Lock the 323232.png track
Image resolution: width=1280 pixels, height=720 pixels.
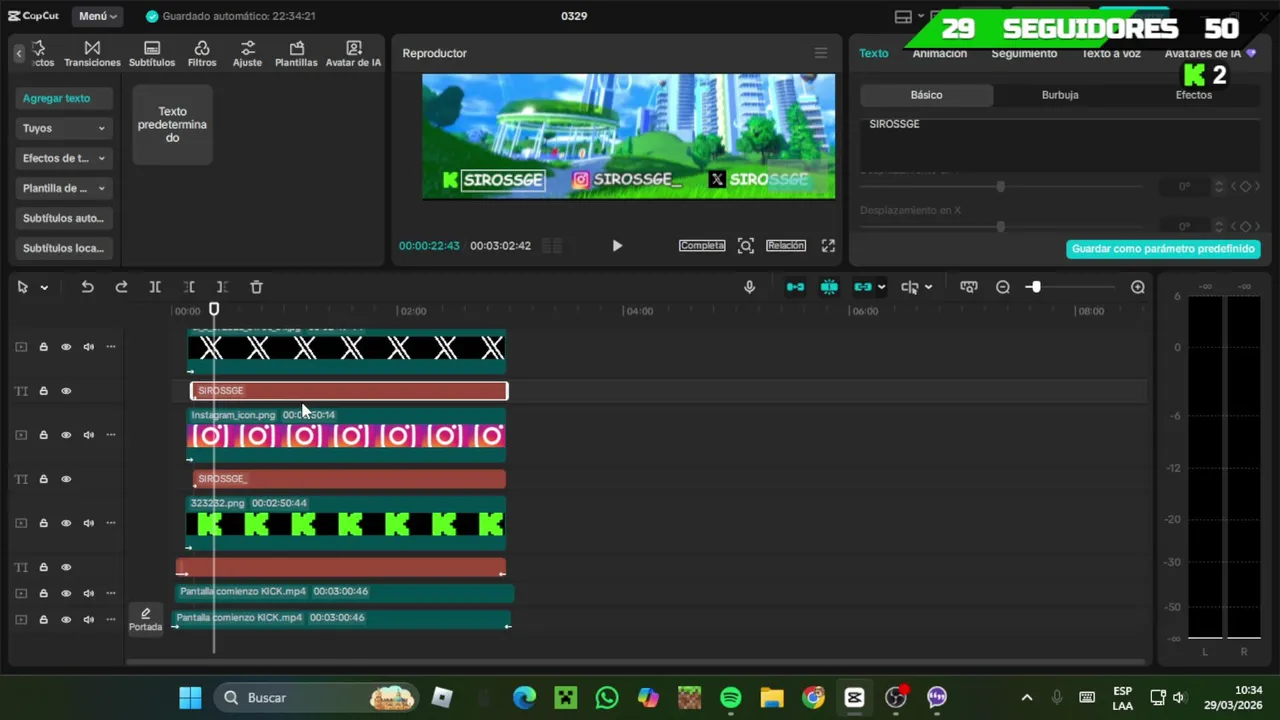pos(43,523)
